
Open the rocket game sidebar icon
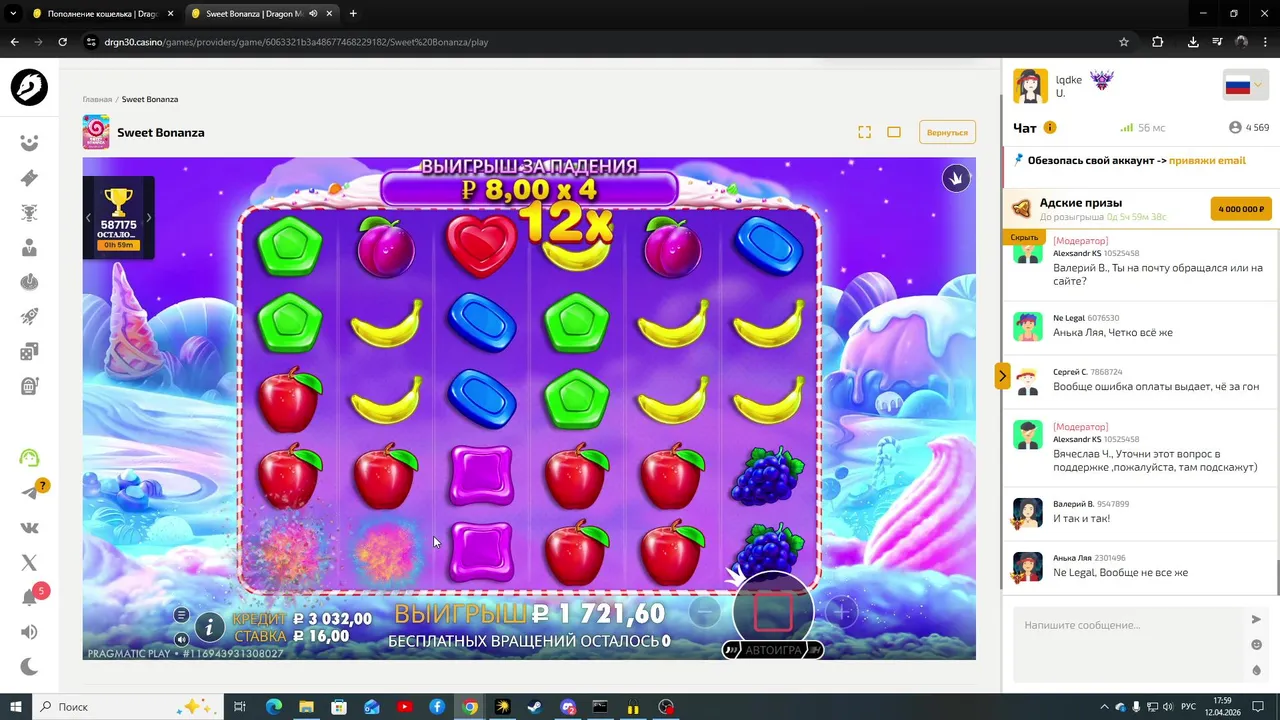29,316
